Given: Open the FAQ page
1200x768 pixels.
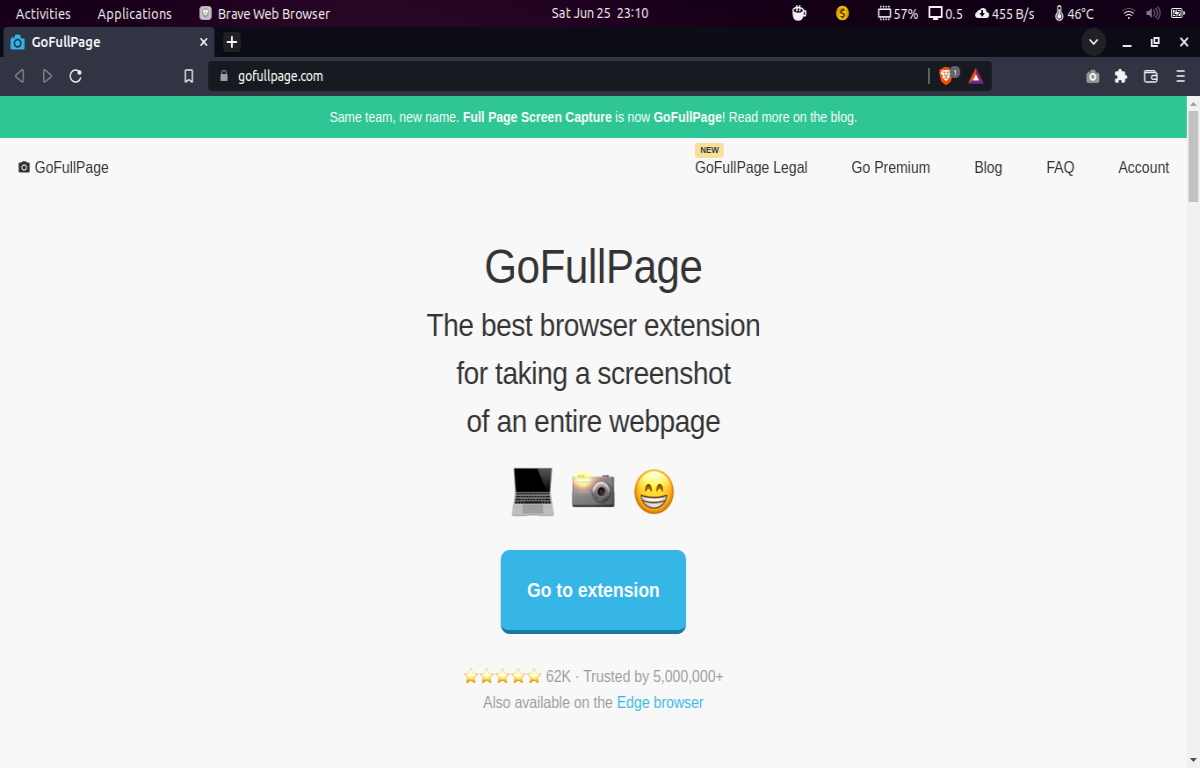Looking at the screenshot, I should point(1060,167).
